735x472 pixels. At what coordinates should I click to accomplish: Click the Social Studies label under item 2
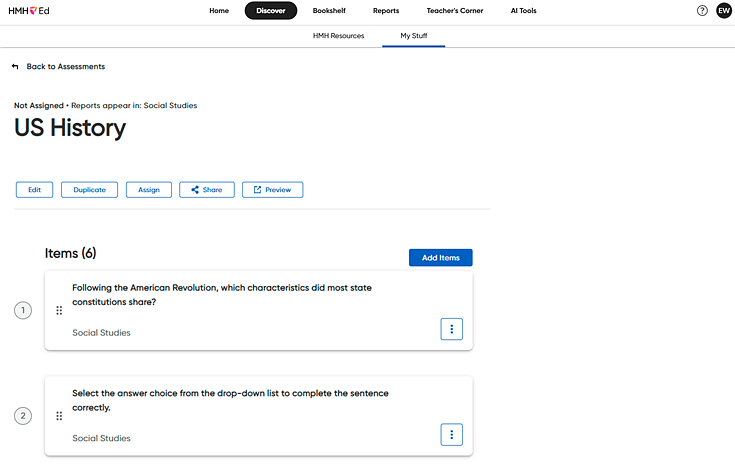click(x=101, y=438)
